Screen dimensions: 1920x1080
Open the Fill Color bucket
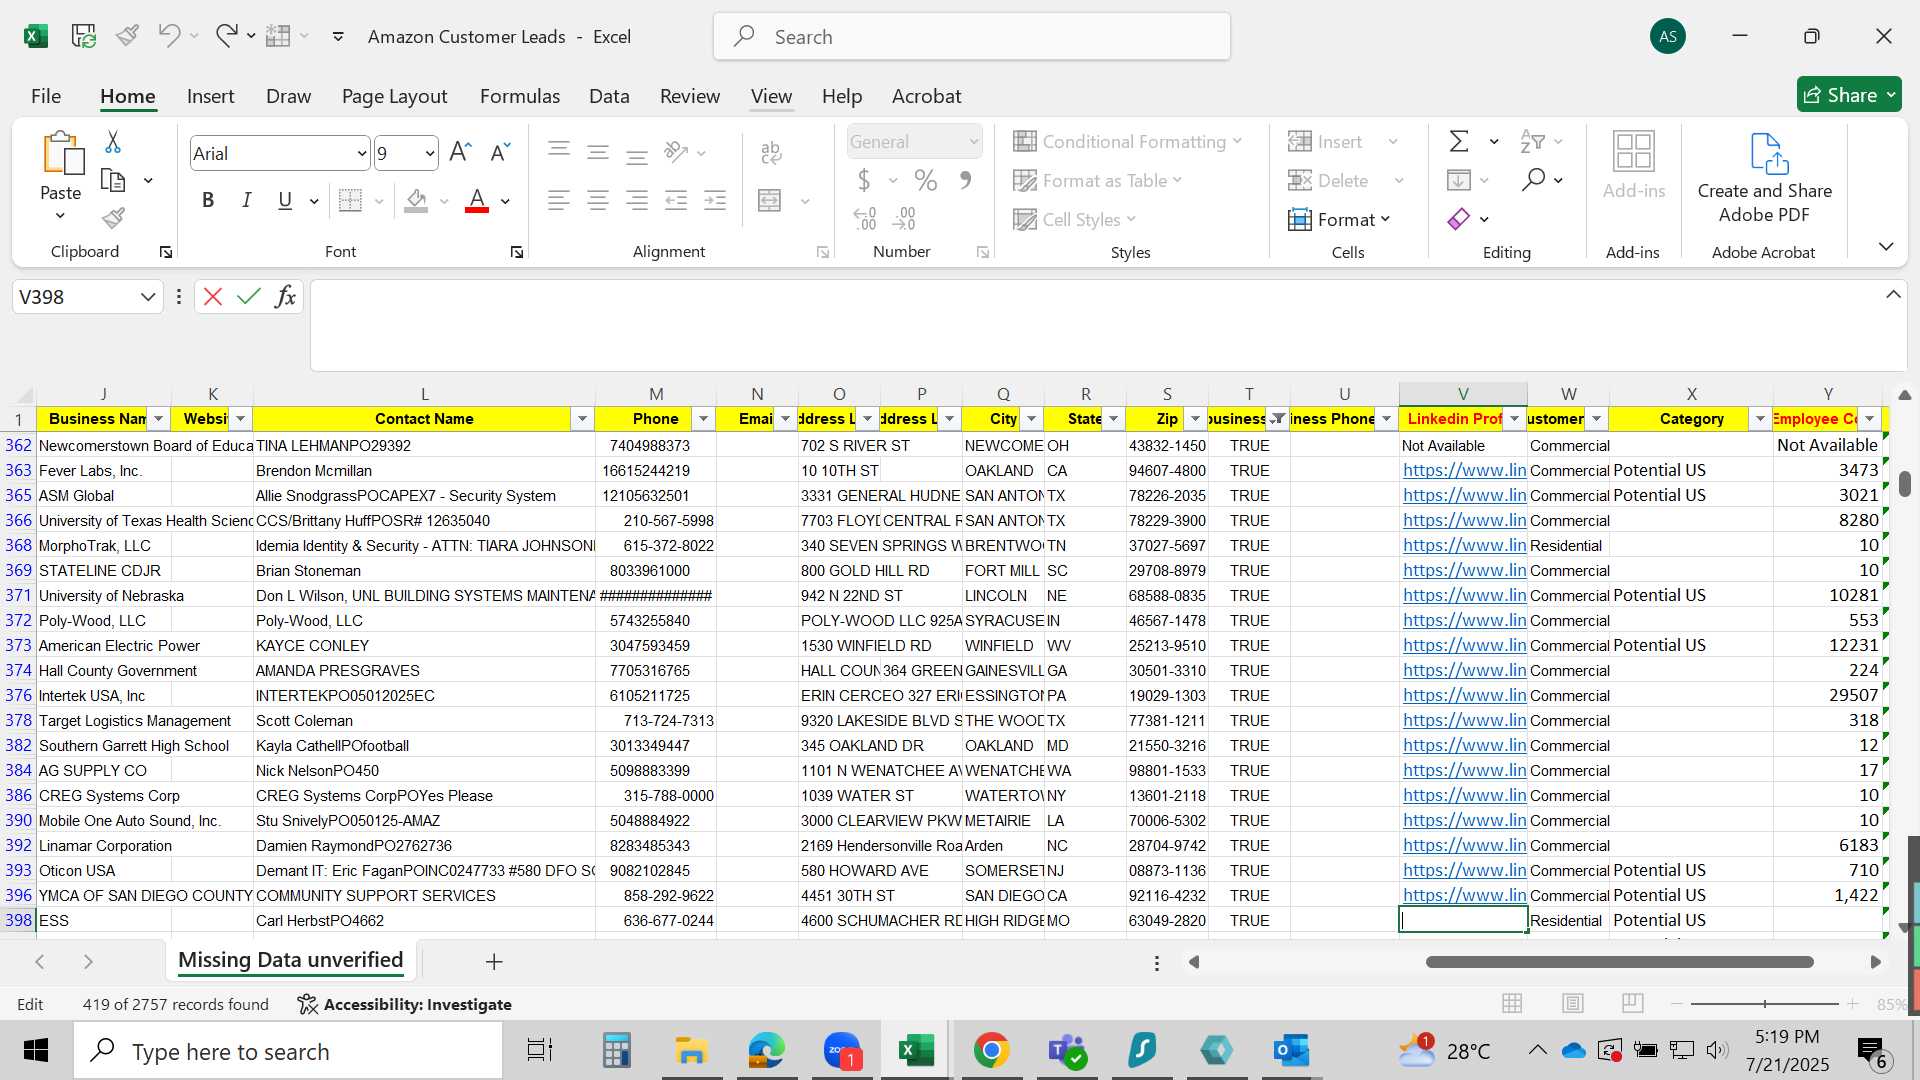417,200
